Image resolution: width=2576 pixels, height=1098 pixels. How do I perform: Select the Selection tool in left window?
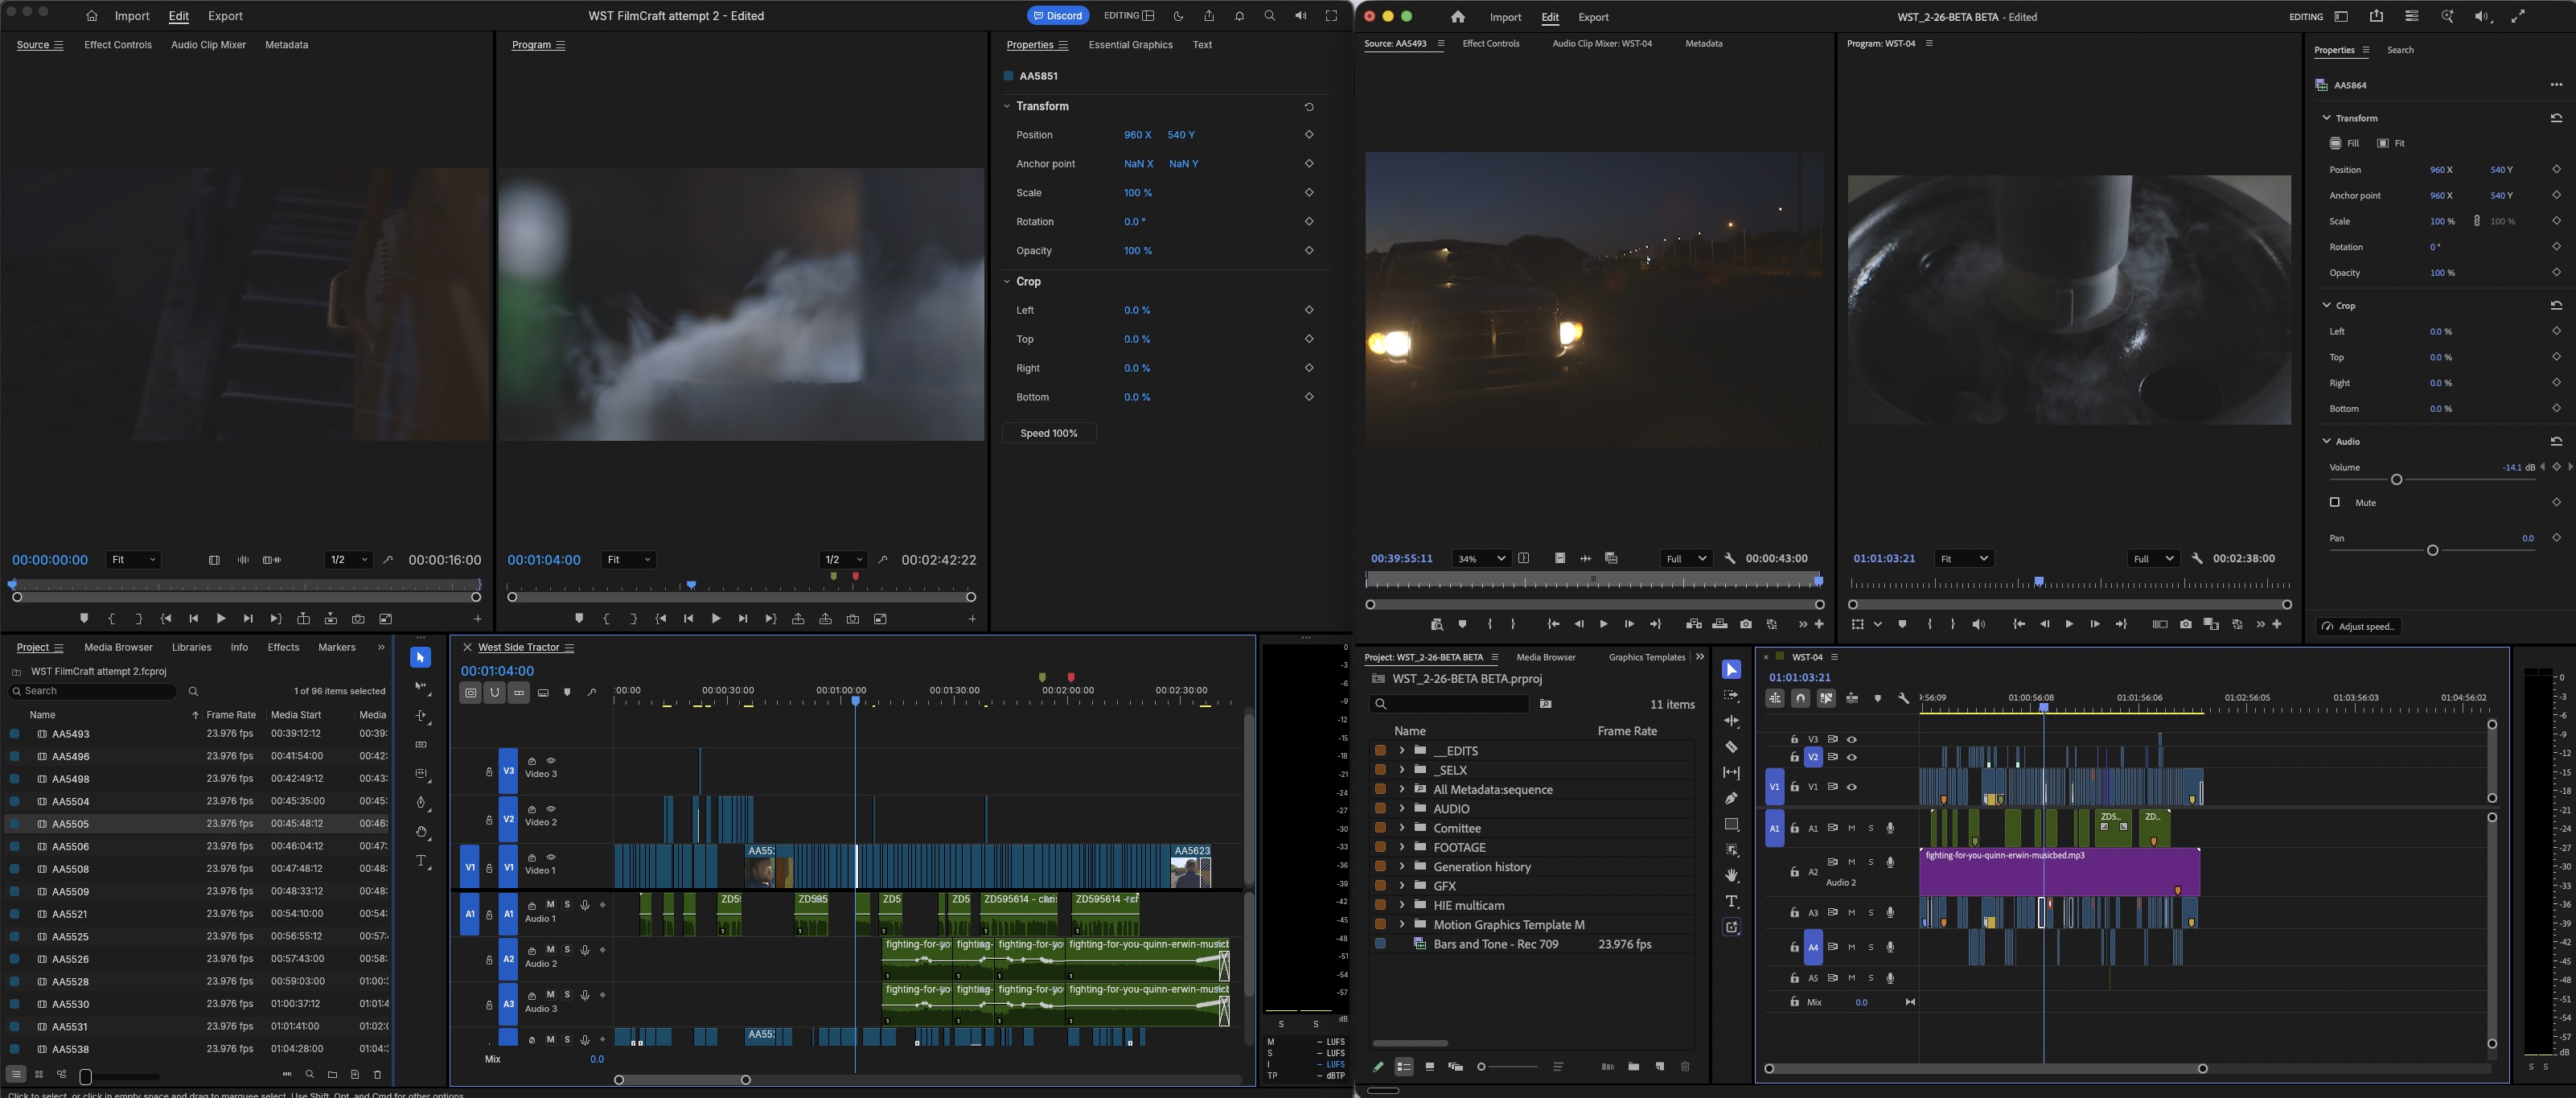(421, 658)
